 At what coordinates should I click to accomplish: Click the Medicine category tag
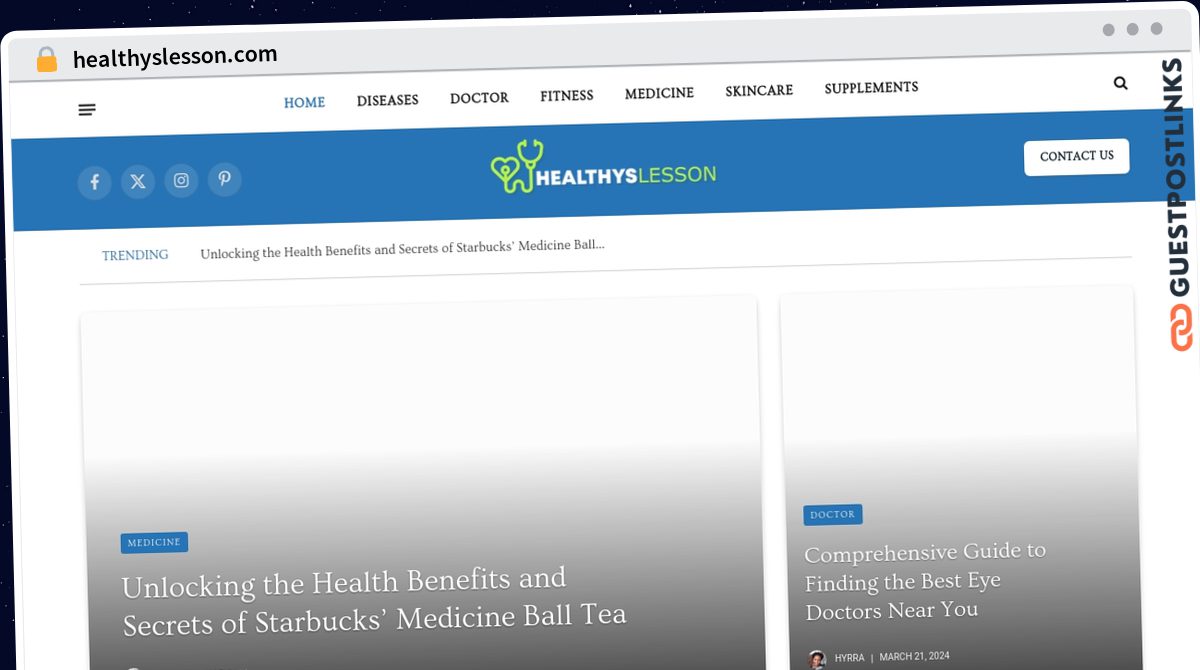154,543
